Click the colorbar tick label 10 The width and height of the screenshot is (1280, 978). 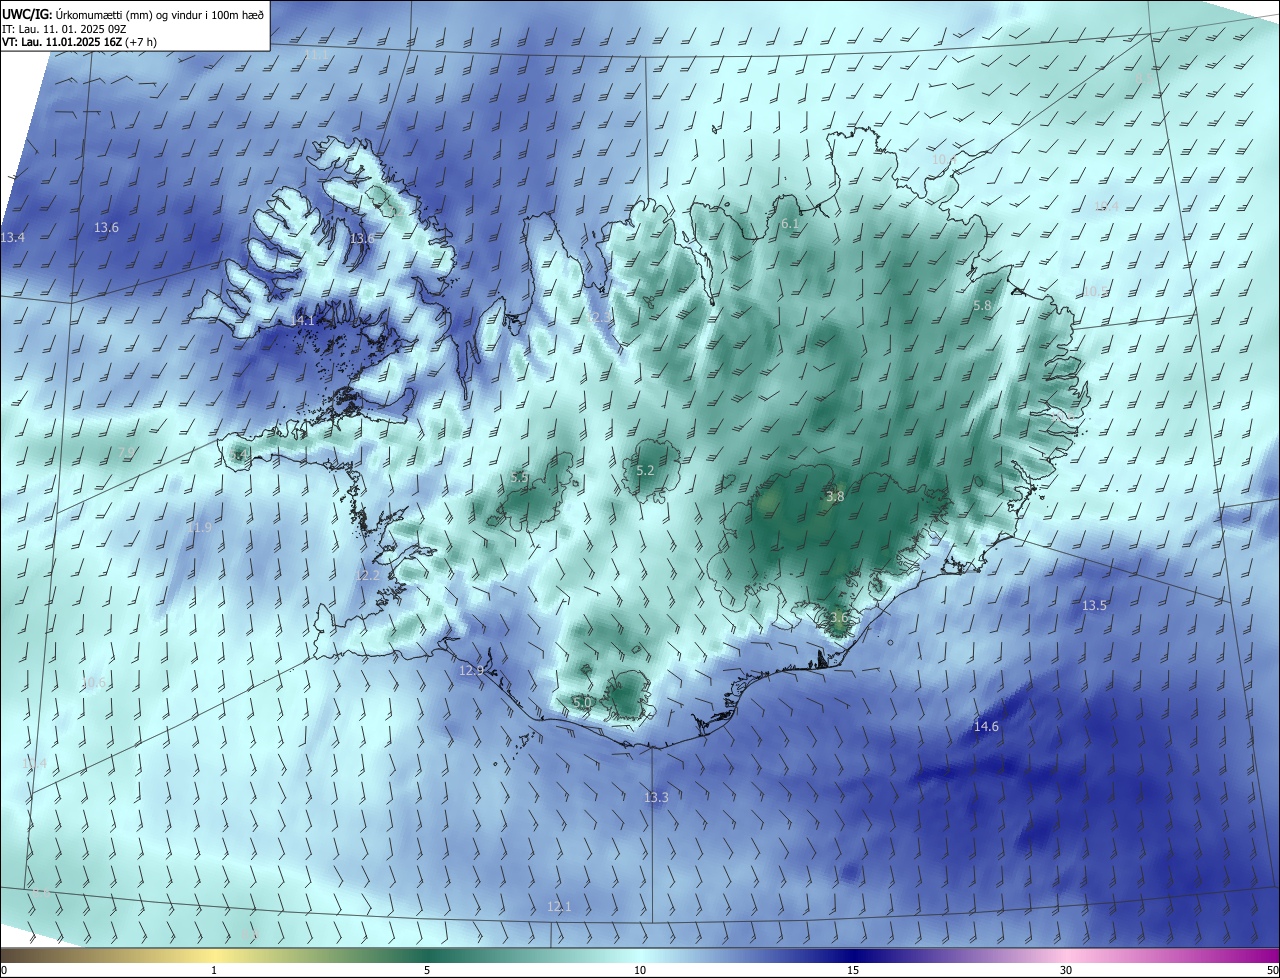click(640, 970)
